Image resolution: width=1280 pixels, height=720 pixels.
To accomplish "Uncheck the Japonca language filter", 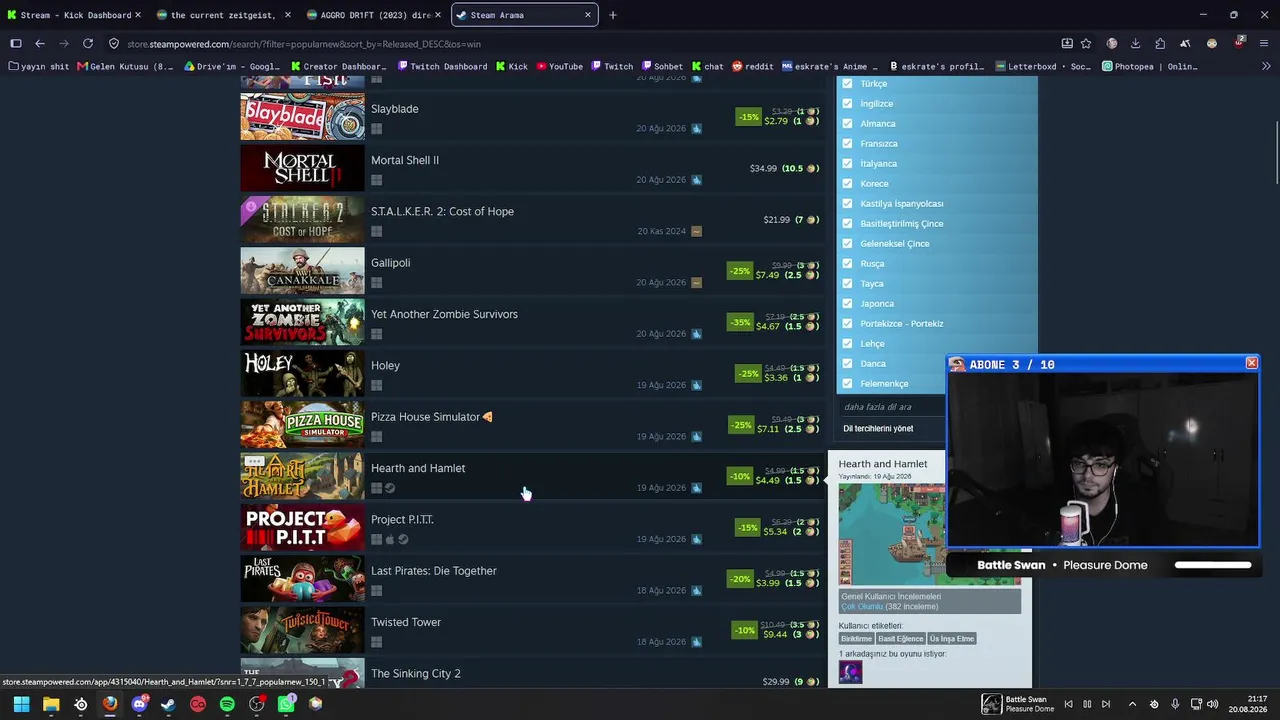I will coord(847,304).
